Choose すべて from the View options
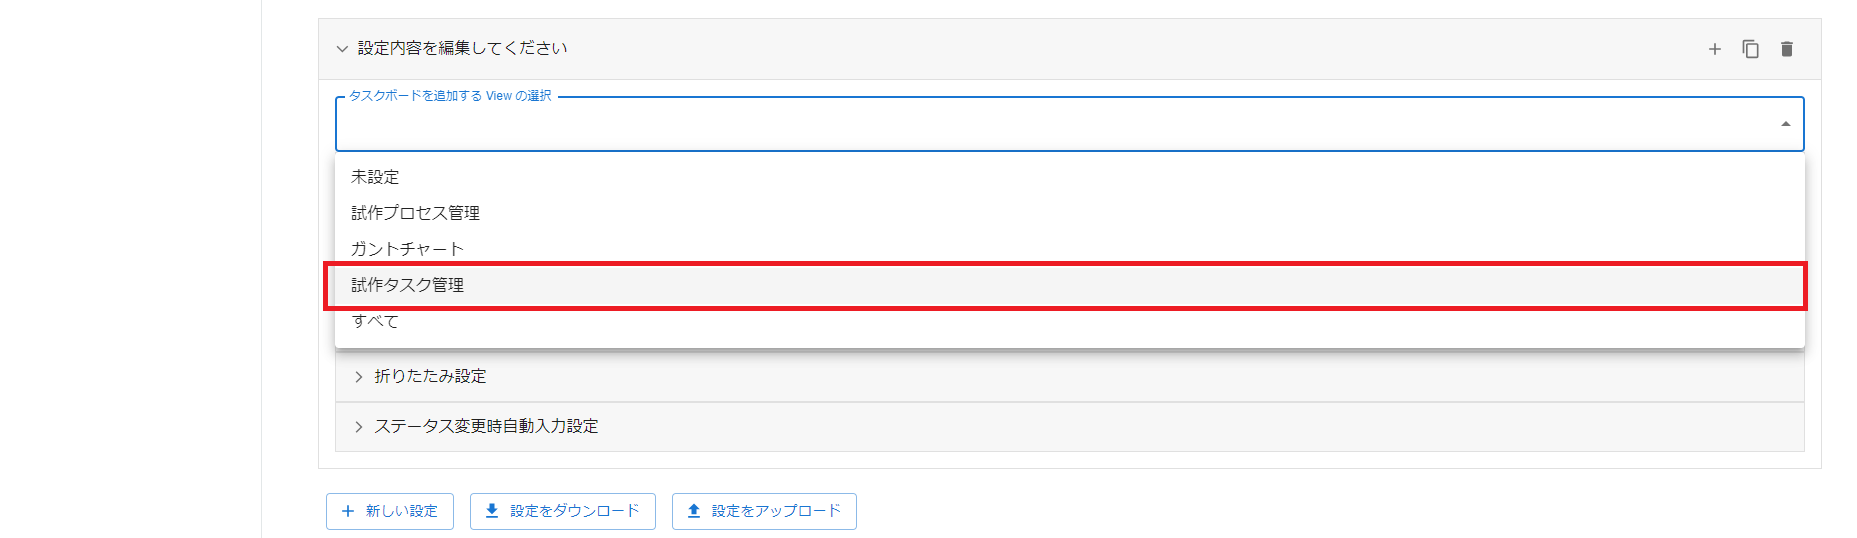The height and width of the screenshot is (538, 1857). [x=375, y=321]
